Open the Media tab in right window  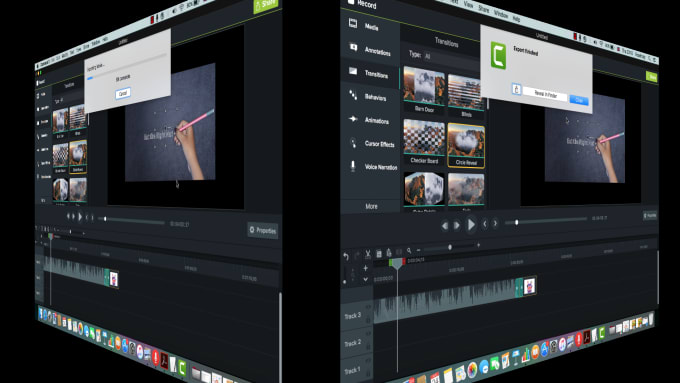click(371, 26)
